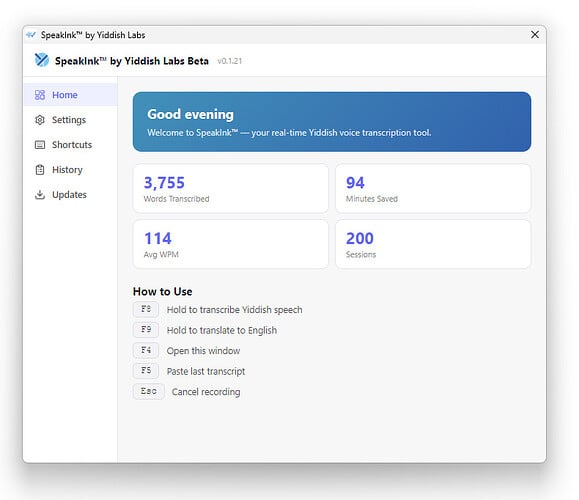View the History page
Image resolution: width=579 pixels, height=500 pixels.
pos(71,169)
